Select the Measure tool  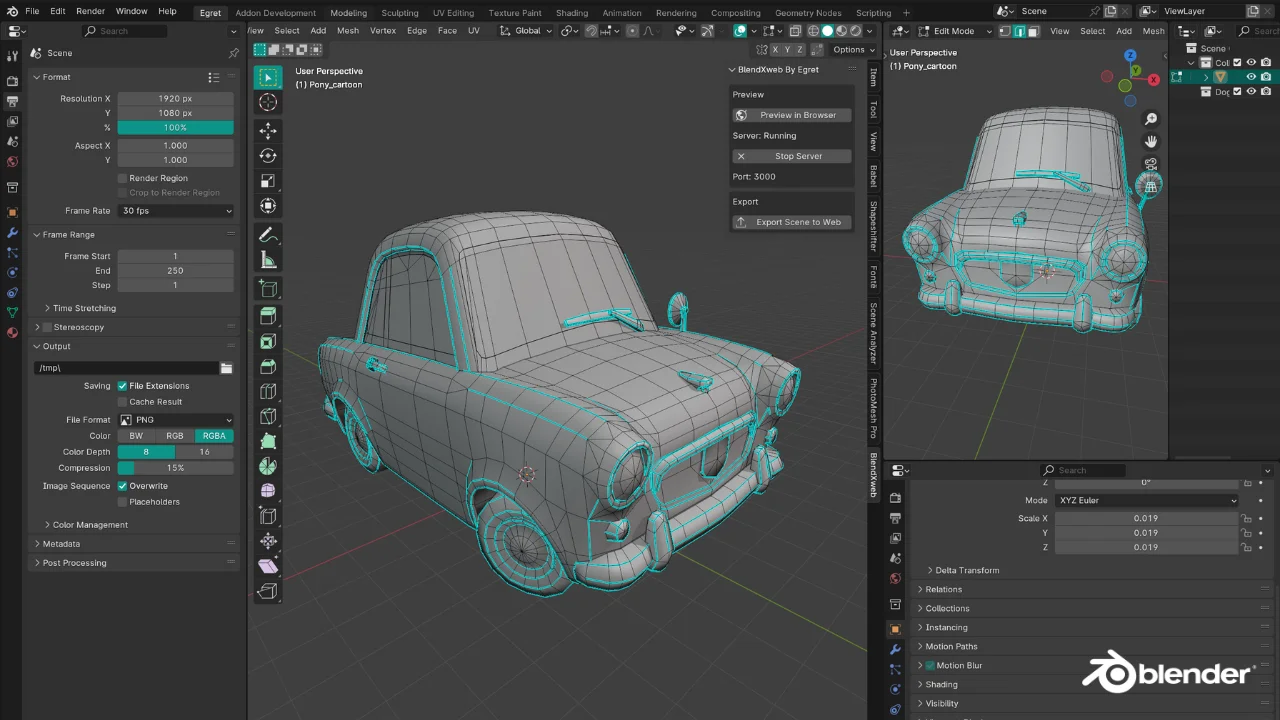tap(268, 260)
